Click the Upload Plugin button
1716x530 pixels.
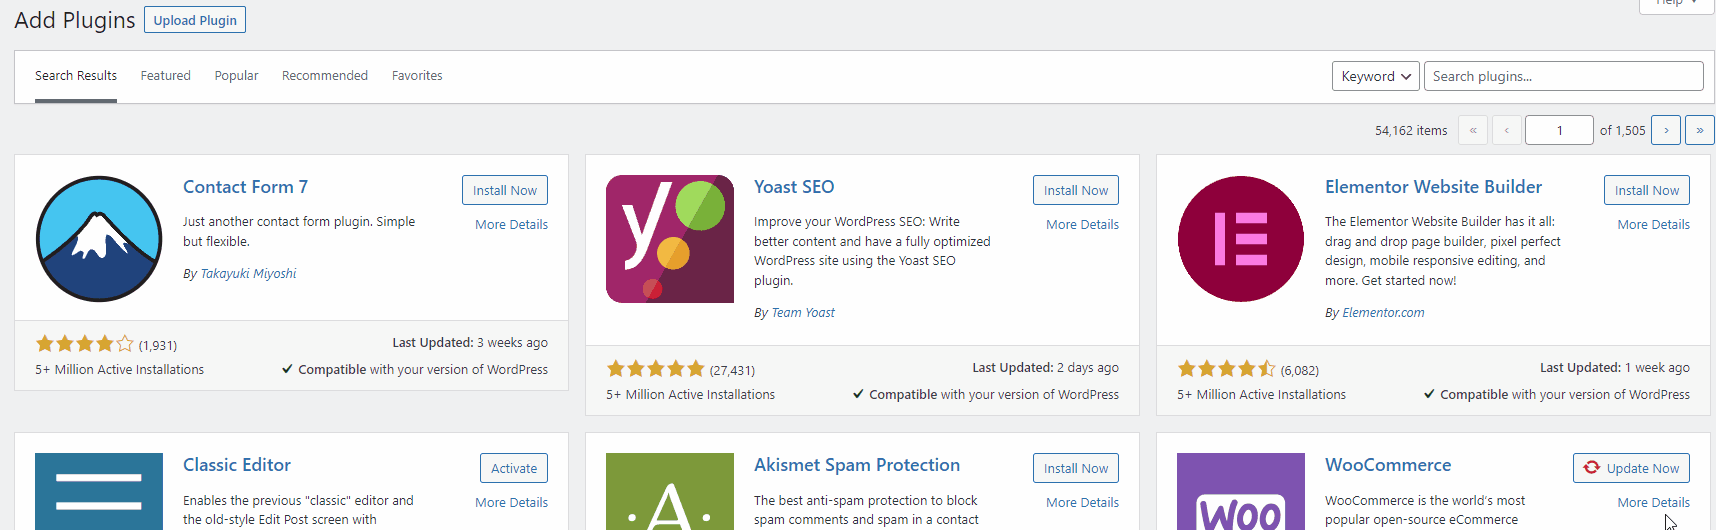pyautogui.click(x=195, y=20)
